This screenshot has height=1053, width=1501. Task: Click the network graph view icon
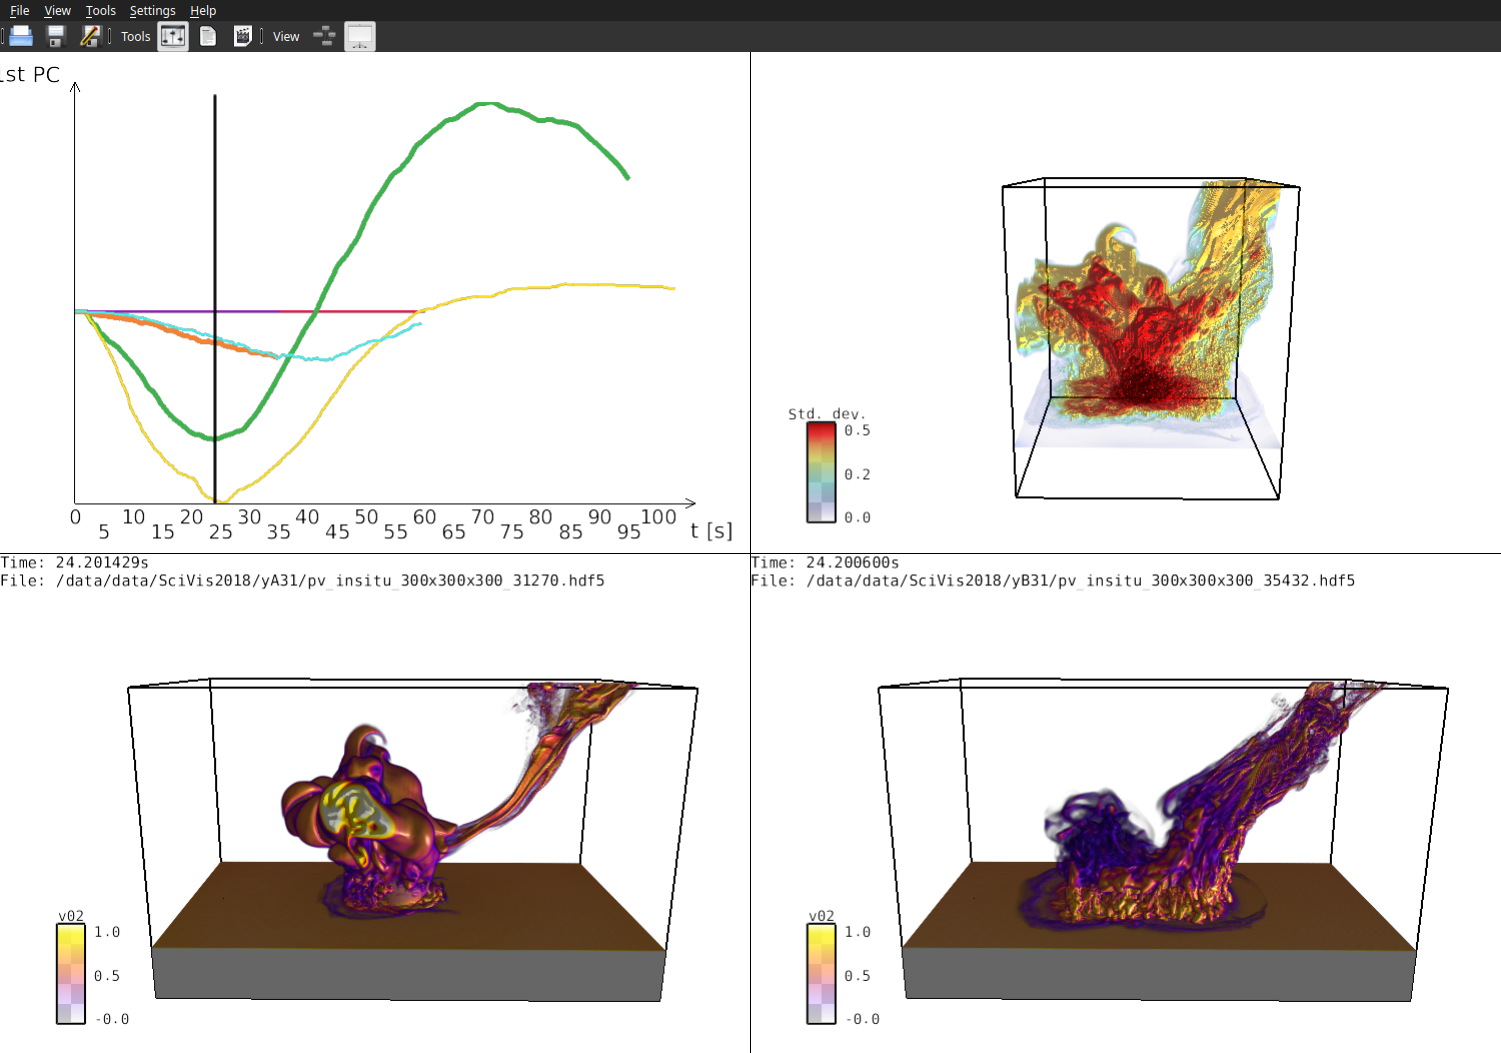click(324, 37)
